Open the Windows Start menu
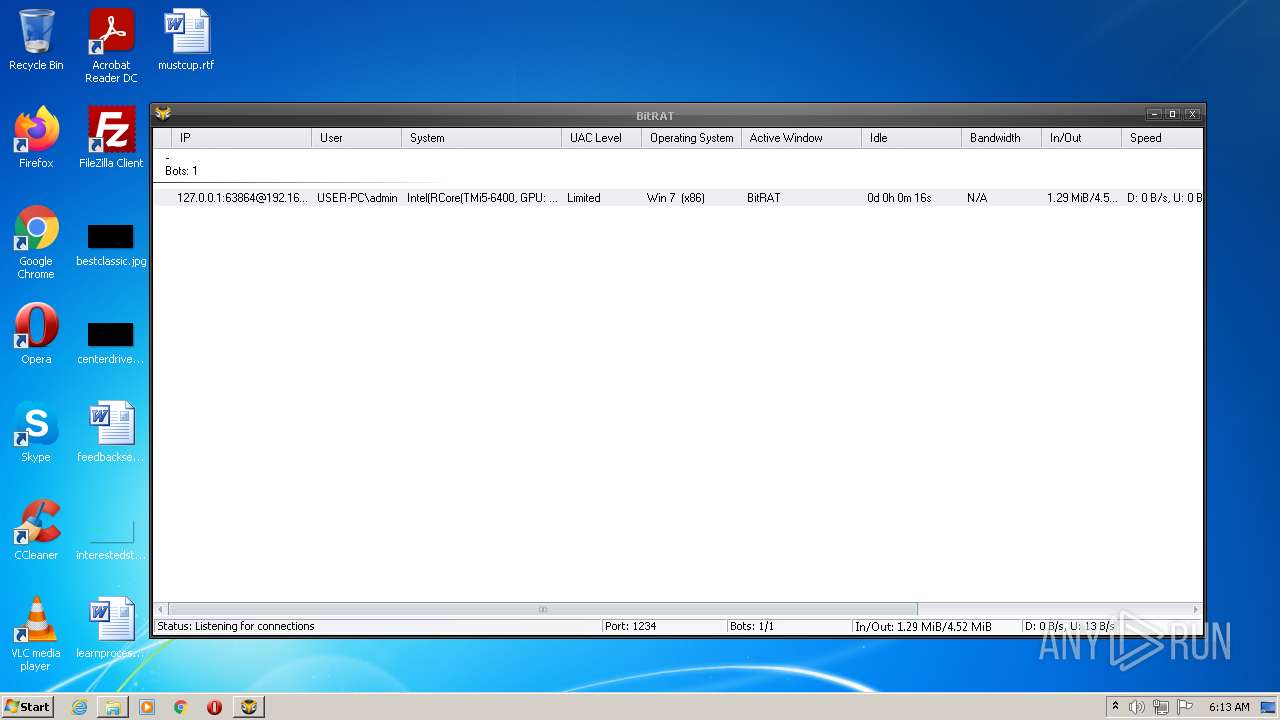The height and width of the screenshot is (720, 1280). (27, 707)
